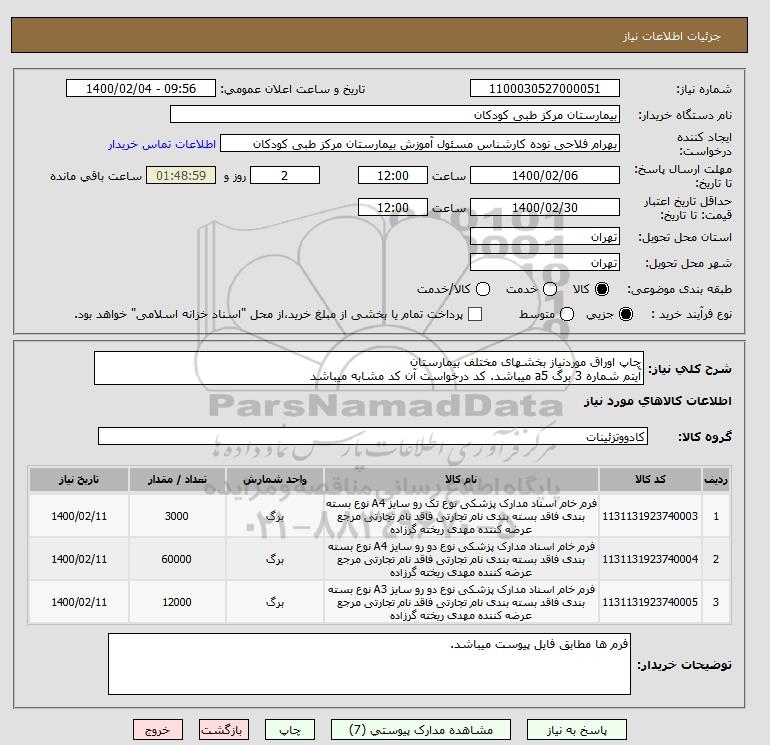Click product code 113113192374​0003
Screen dimensions: 770x745
tap(650, 516)
